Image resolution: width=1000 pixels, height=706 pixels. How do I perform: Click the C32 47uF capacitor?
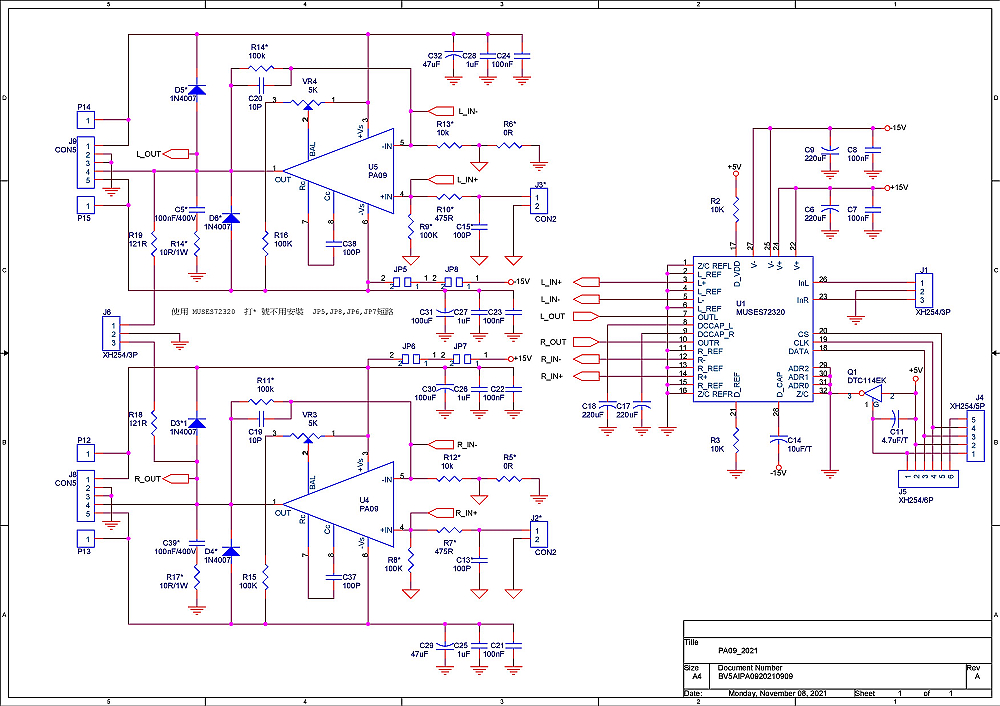(x=453, y=57)
